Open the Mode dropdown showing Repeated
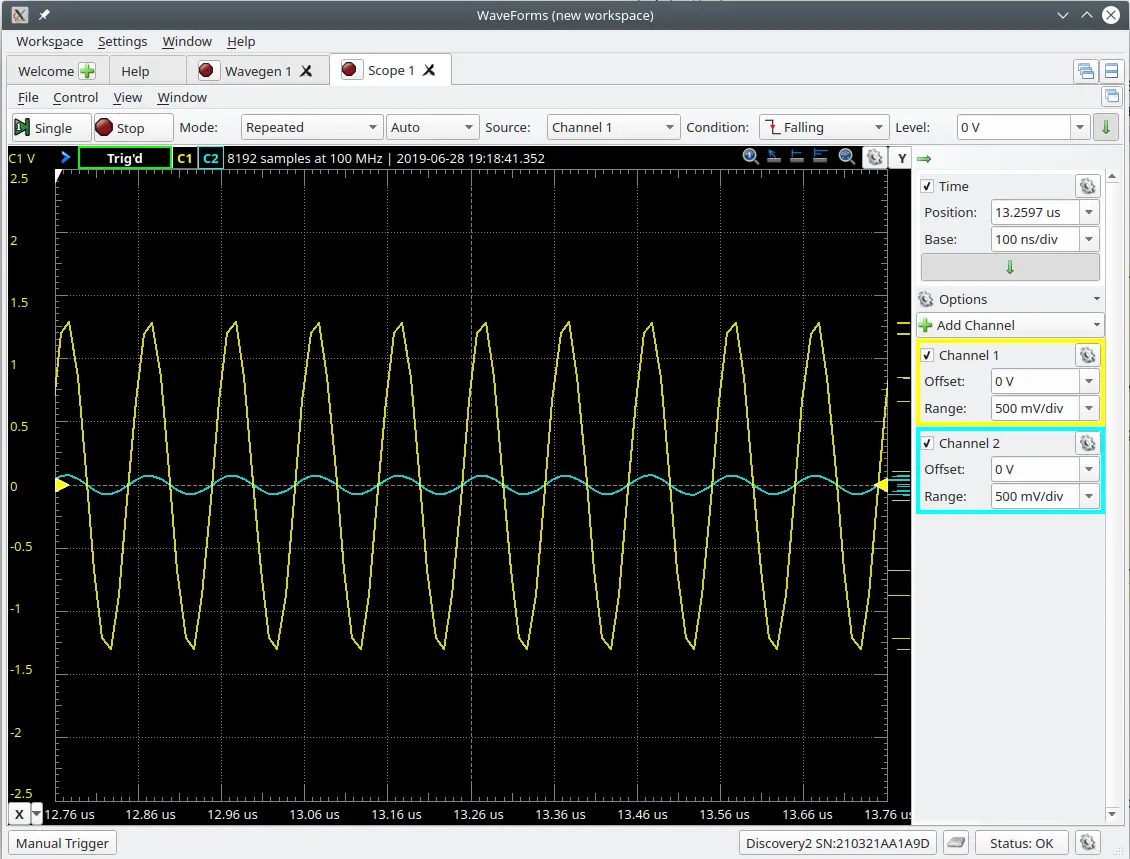The image size is (1130, 859). click(311, 126)
